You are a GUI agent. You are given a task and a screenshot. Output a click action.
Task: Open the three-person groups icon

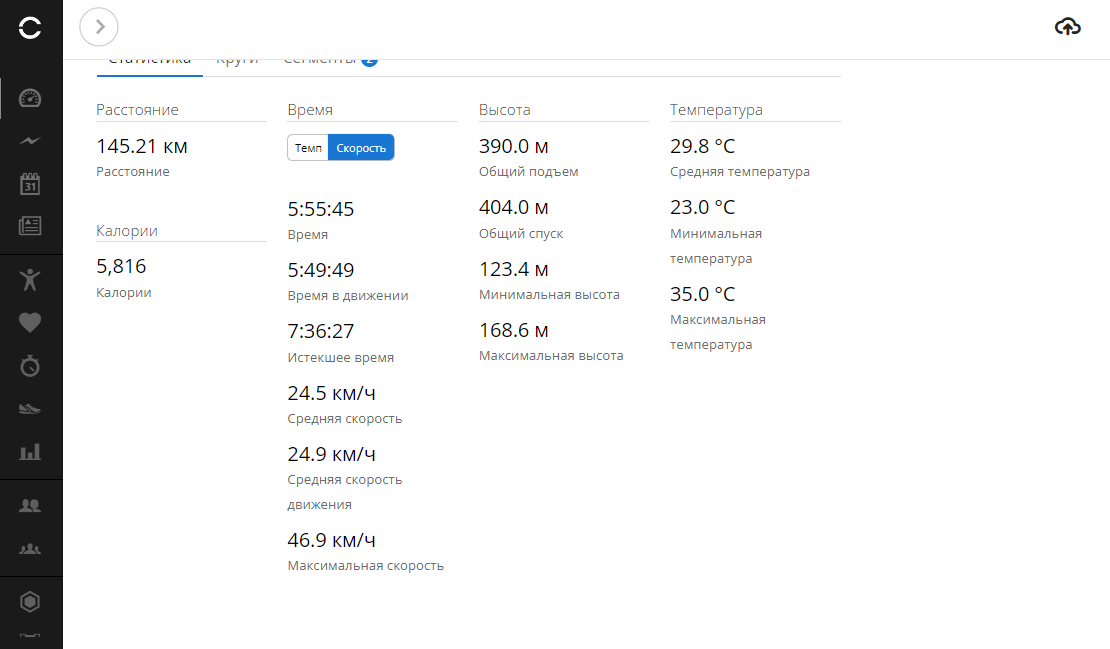click(30, 549)
